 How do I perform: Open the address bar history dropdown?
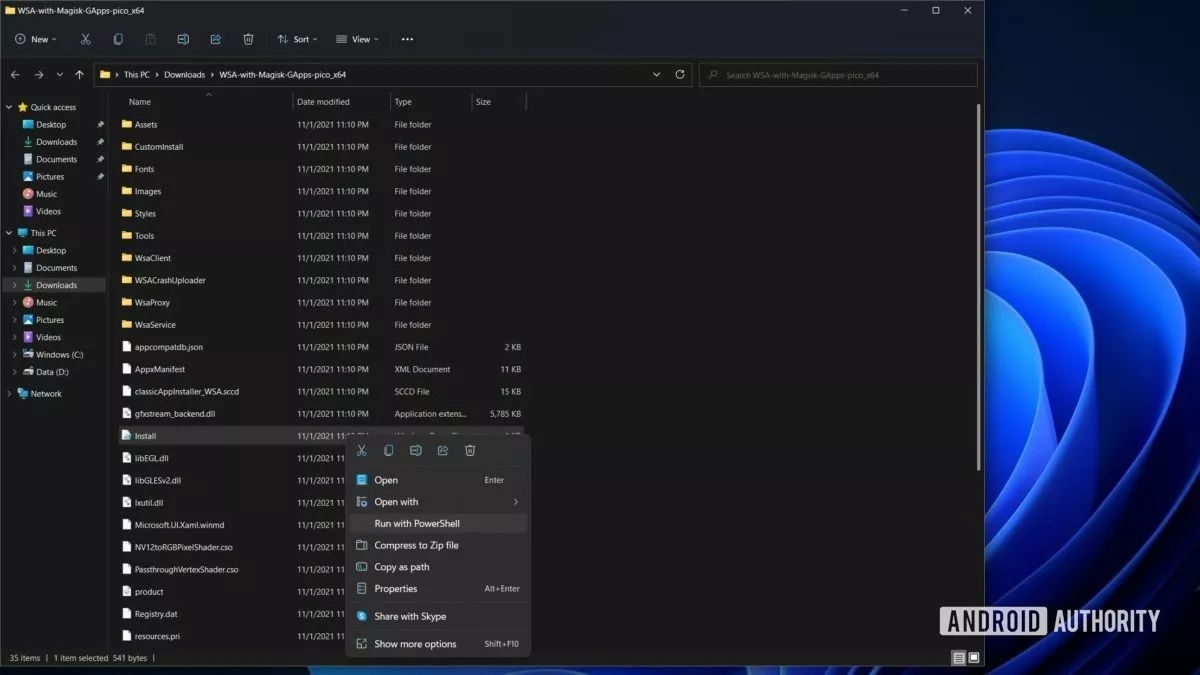click(x=656, y=74)
